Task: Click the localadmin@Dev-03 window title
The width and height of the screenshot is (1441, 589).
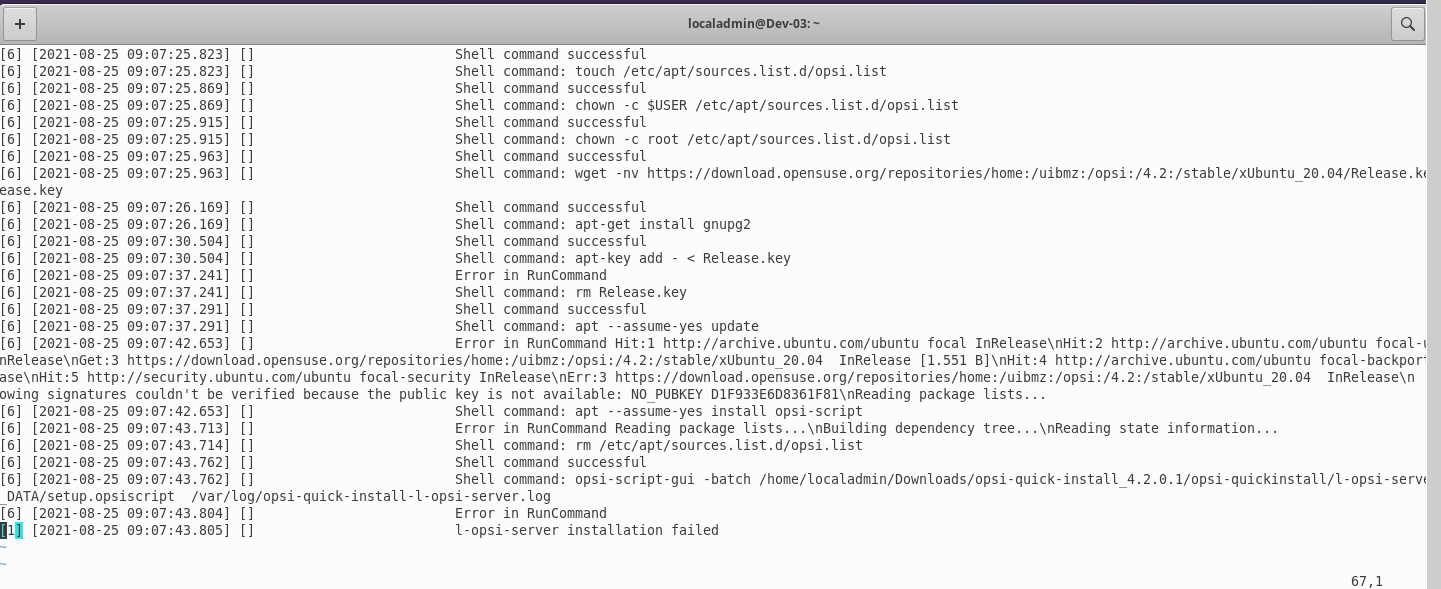Action: [754, 23]
